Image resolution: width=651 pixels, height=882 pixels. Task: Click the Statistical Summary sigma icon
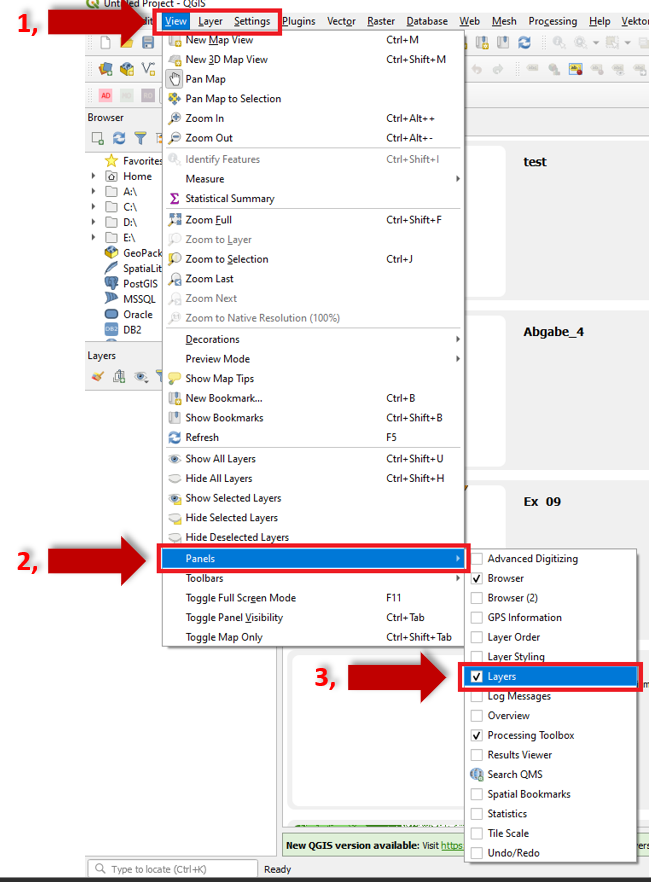tap(175, 198)
